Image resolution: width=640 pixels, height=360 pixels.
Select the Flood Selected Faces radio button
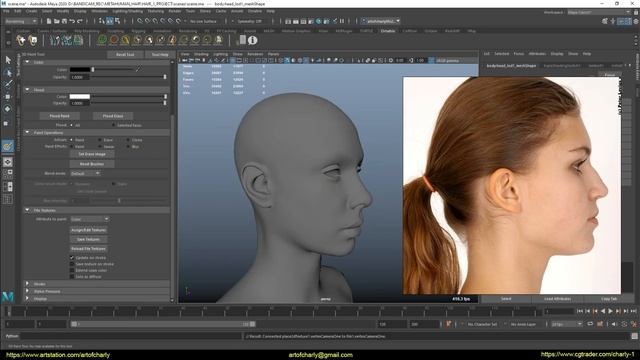tap(113, 125)
